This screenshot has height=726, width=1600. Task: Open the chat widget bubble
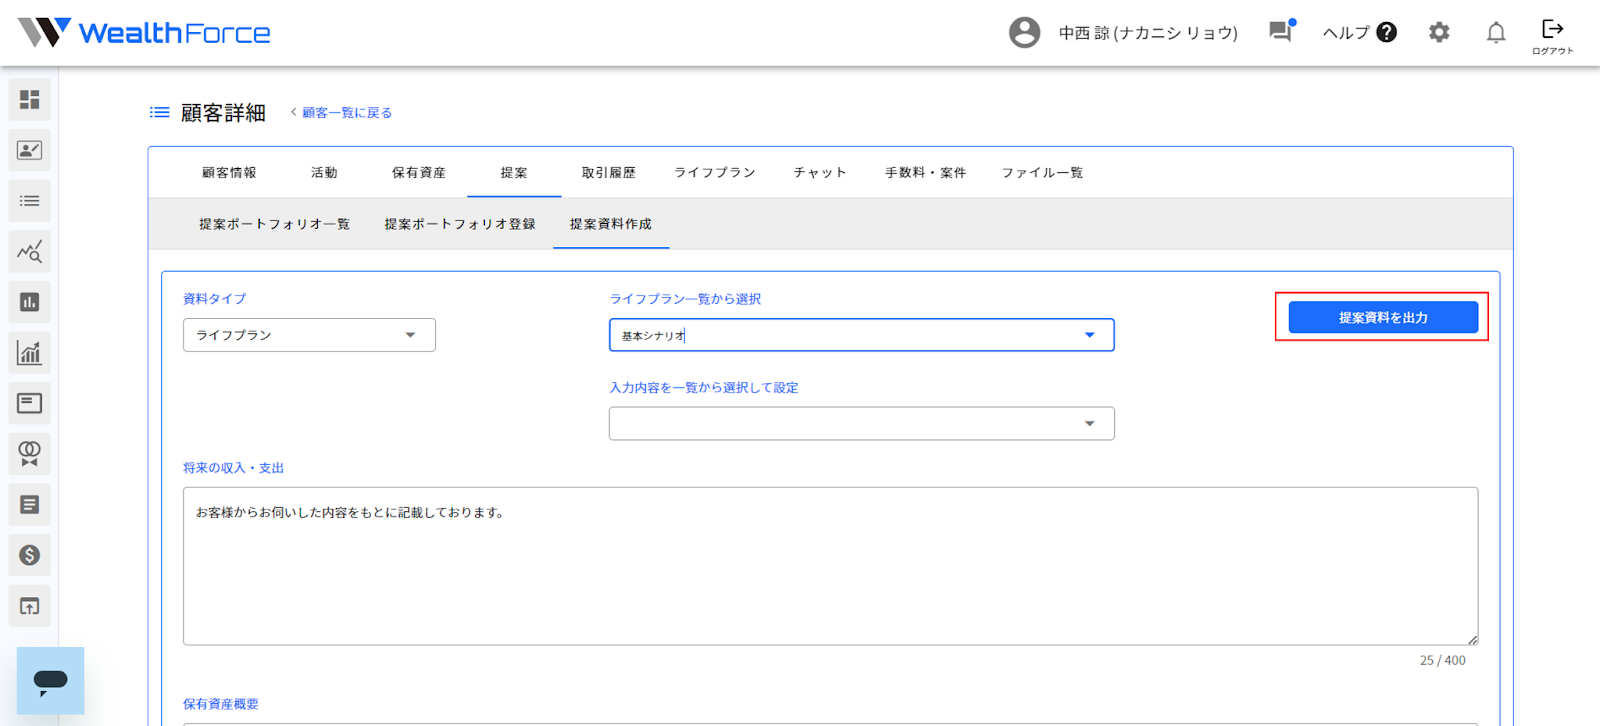tap(50, 681)
